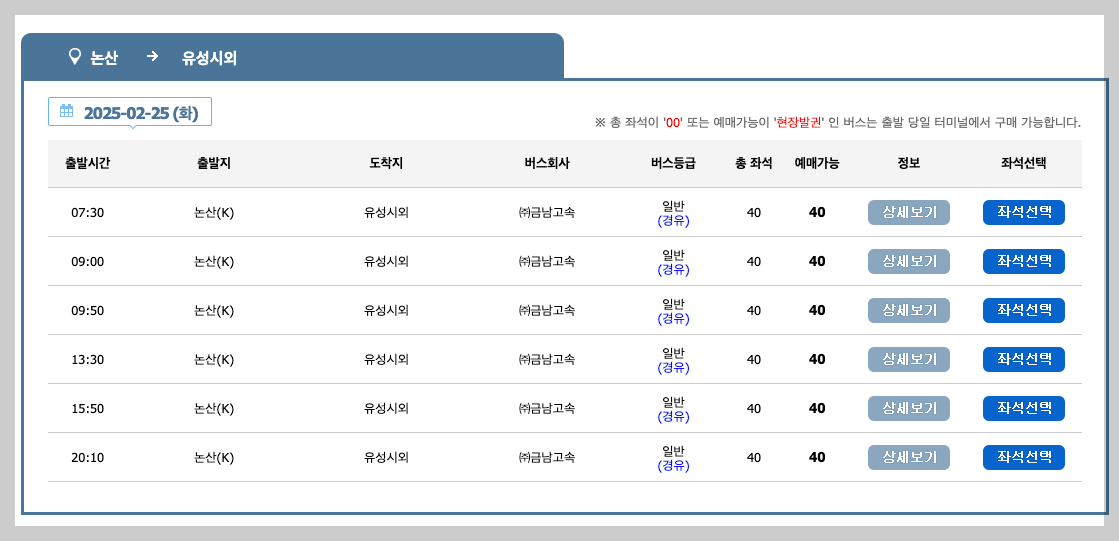Screen dimensions: 1119x541
Task: Click the (경유) link in the 07:30 row
Action: coord(673,221)
